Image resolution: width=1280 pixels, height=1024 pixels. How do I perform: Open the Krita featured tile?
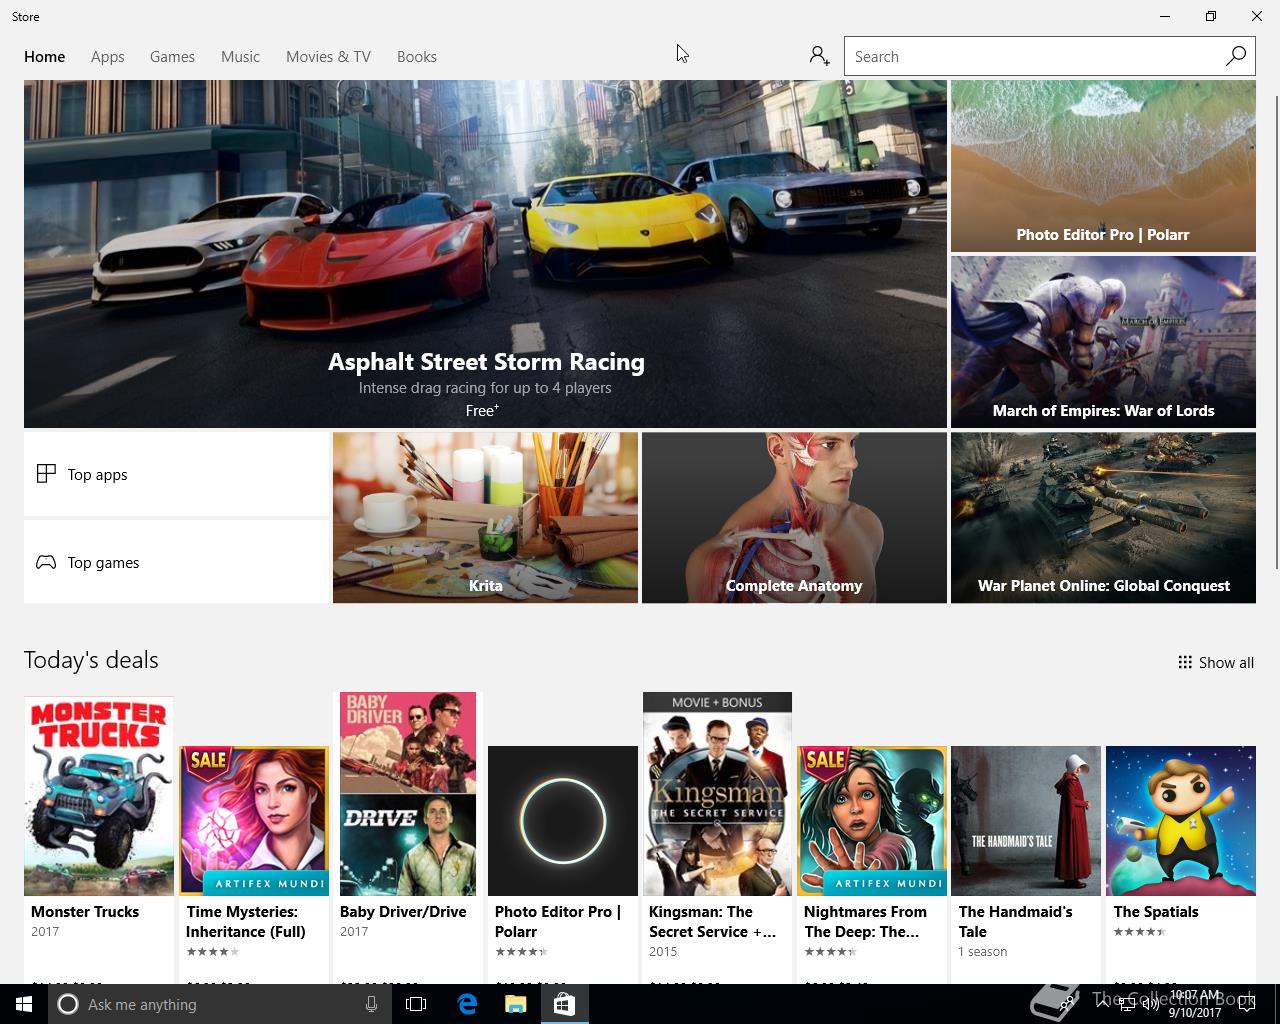[x=485, y=518]
